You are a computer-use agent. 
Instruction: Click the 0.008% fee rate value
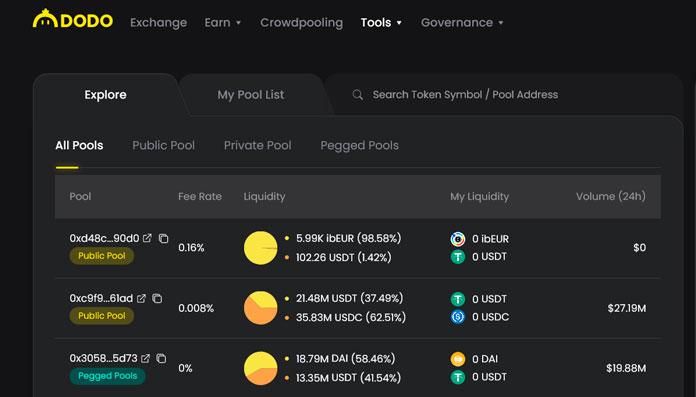pyautogui.click(x=196, y=308)
